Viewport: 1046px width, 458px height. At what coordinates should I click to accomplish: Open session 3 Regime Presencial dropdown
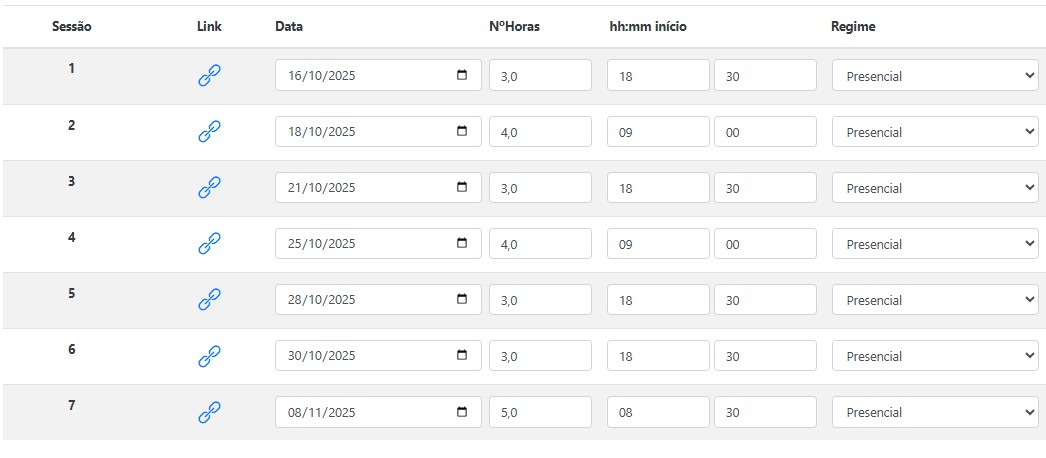[x=934, y=188]
